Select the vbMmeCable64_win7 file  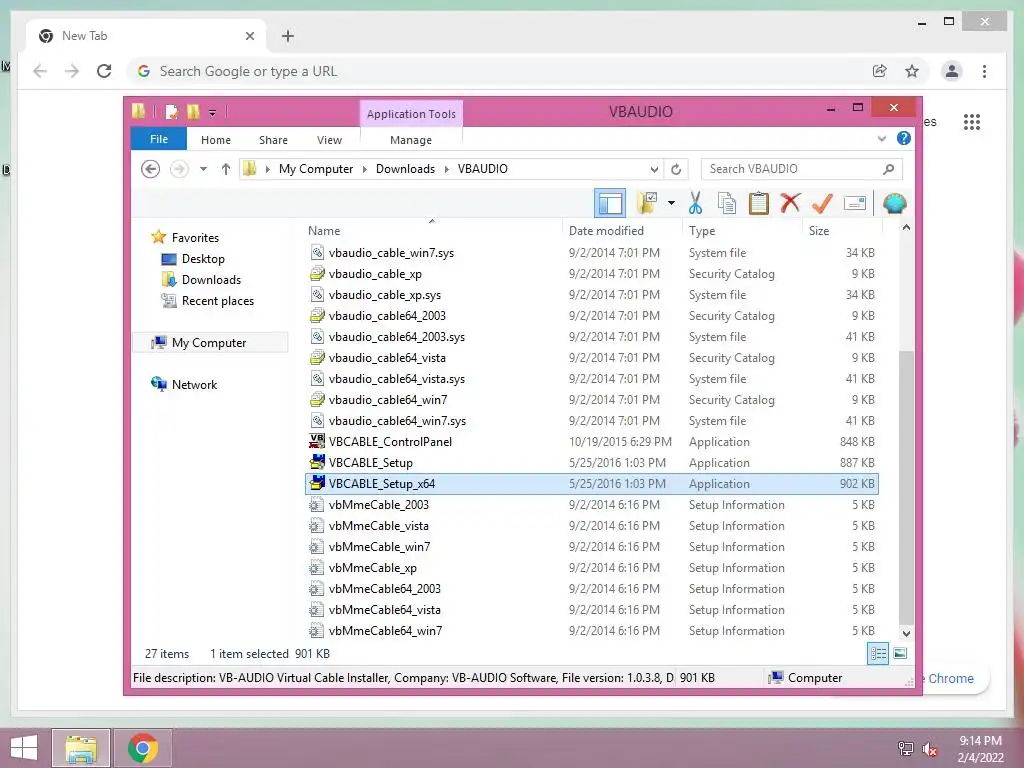[592, 631]
